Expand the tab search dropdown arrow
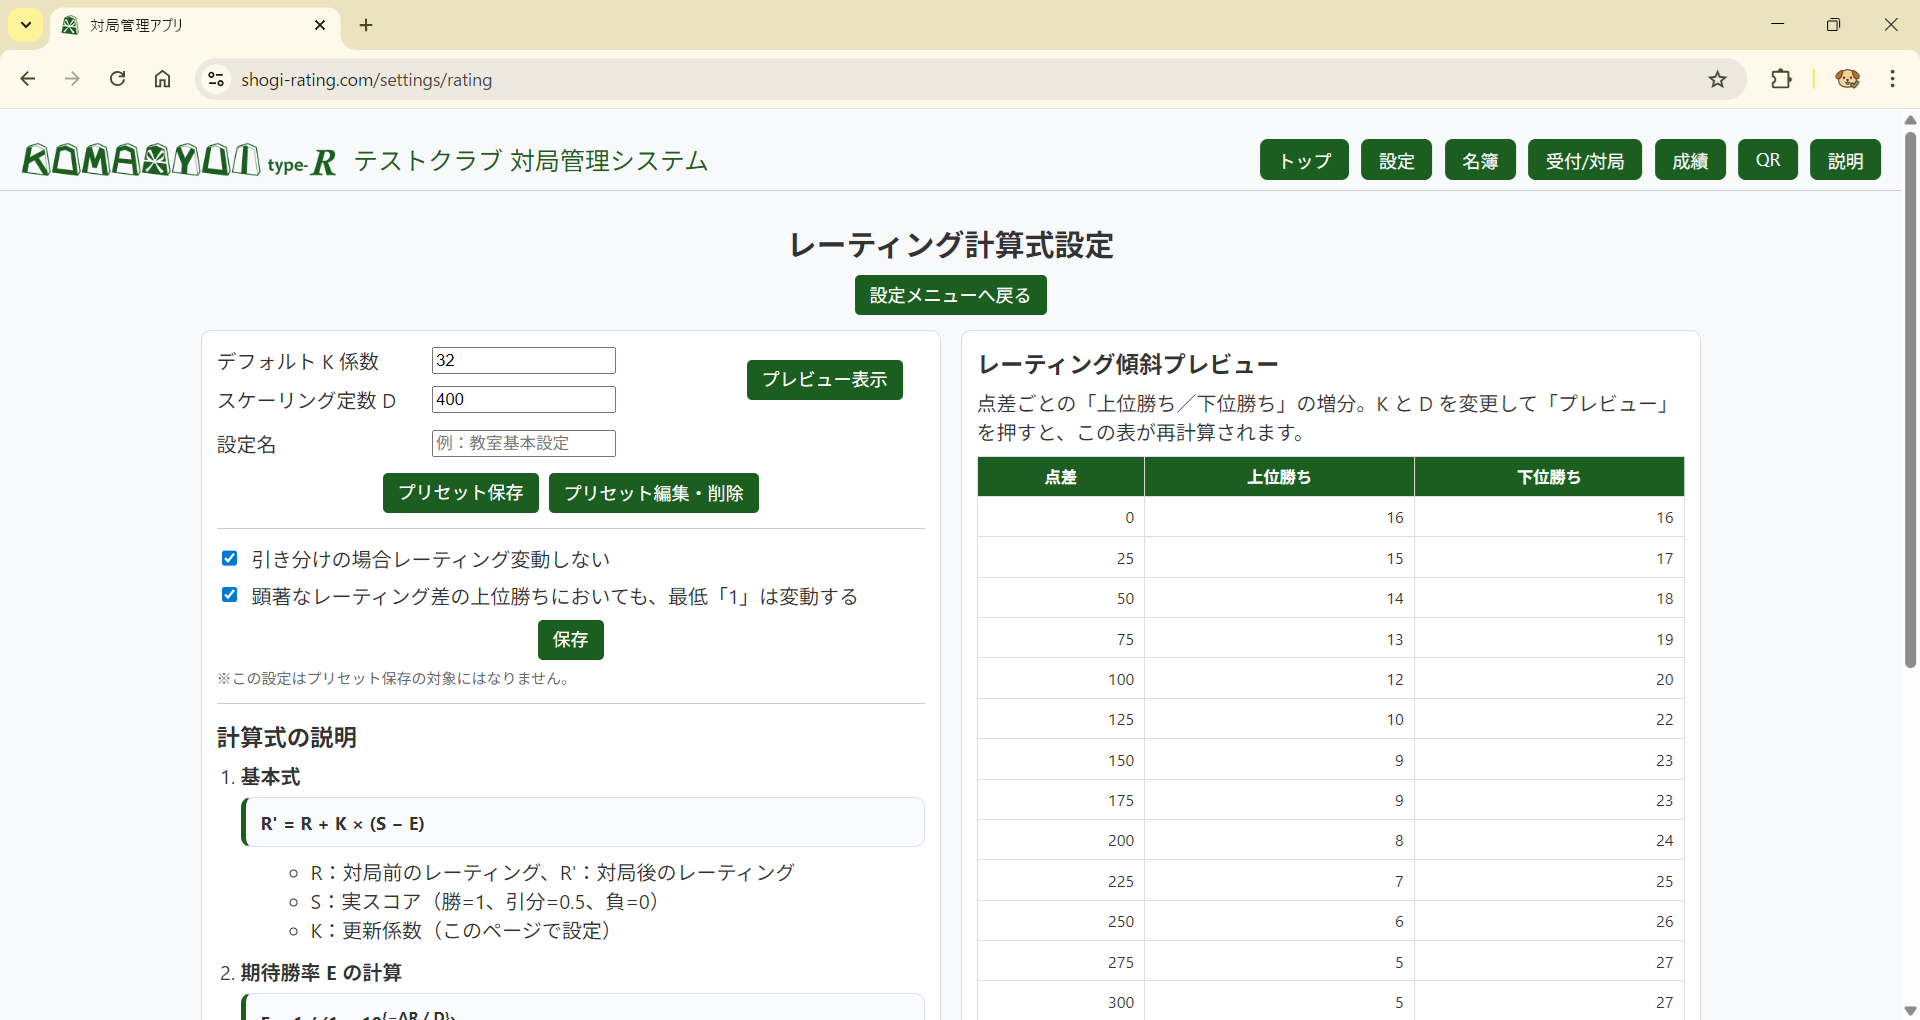This screenshot has width=1920, height=1020. [x=26, y=25]
